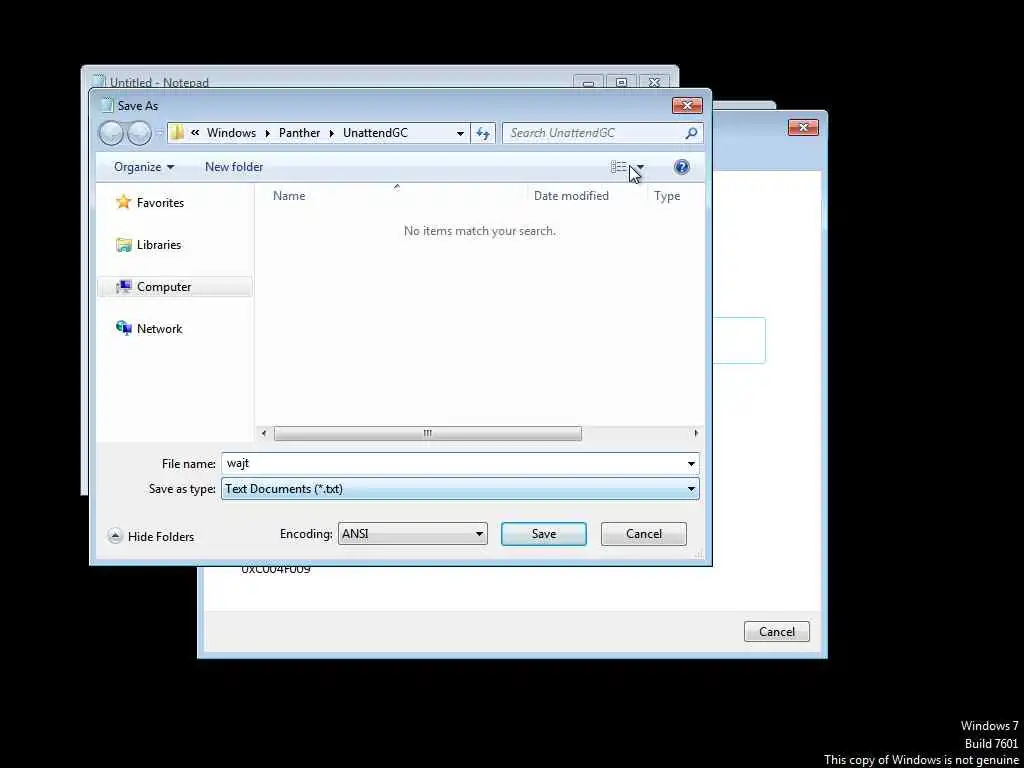Open the Encoding ANSI dropdown

tap(412, 534)
